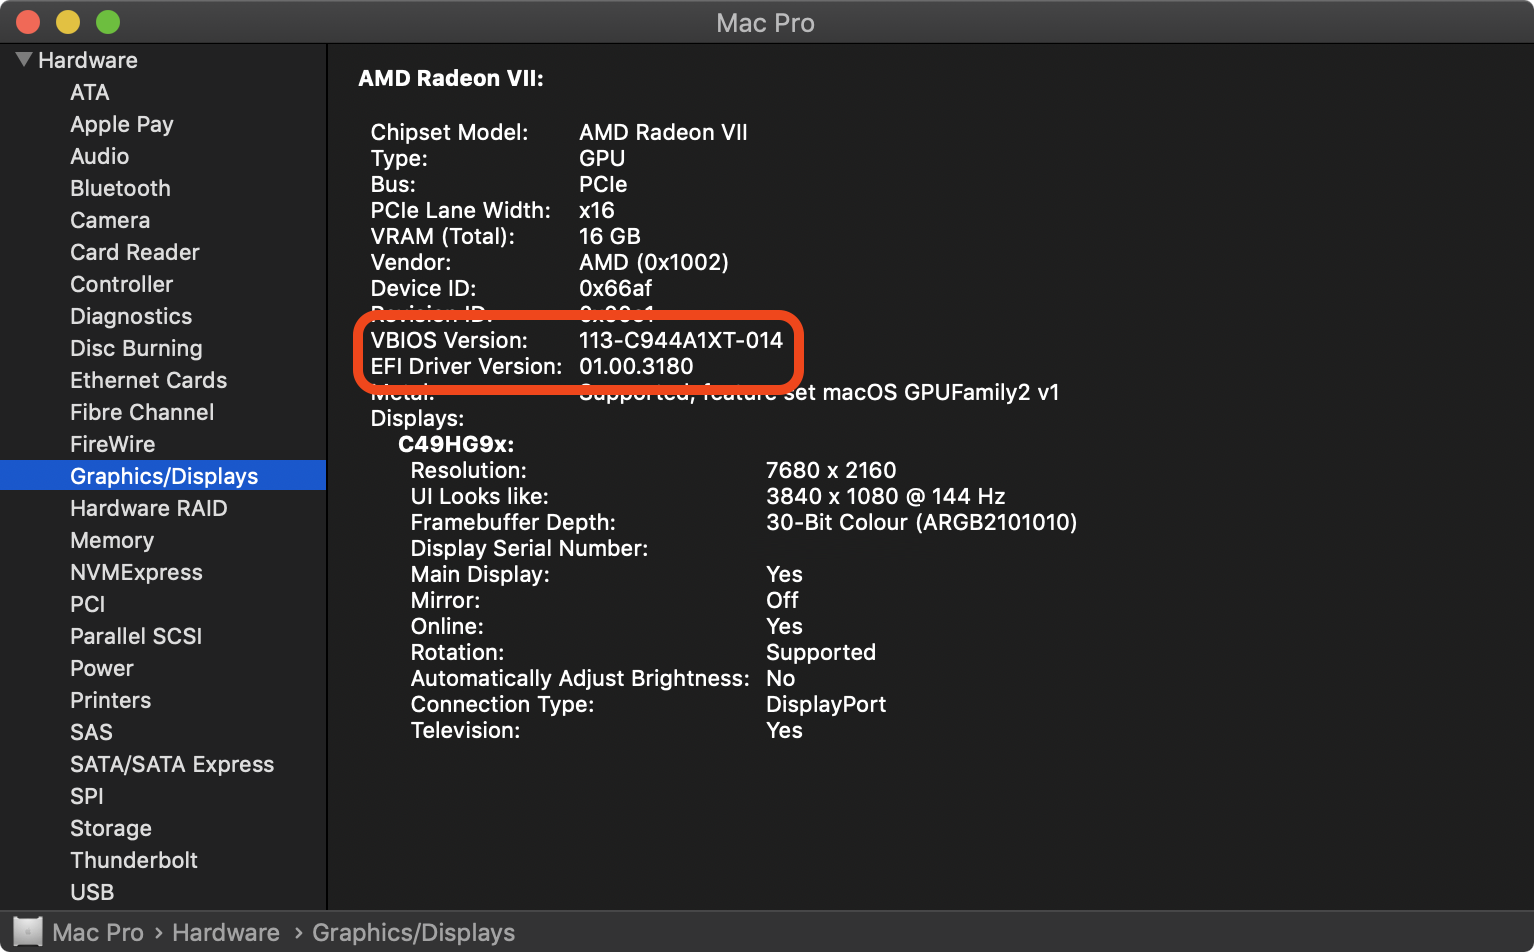Screen dimensions: 1534x952
Task: Click the Displays: label
Action: 417,418
